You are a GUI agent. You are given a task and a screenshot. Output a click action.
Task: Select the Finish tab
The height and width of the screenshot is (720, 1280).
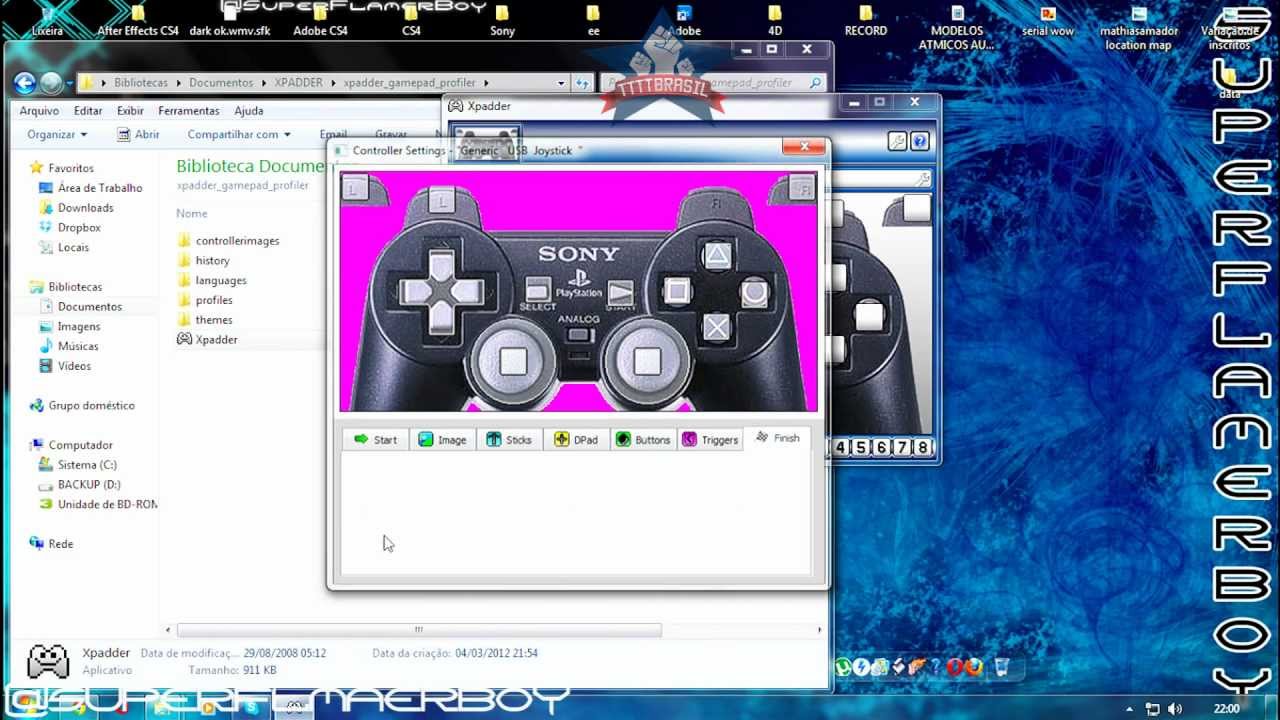coord(778,438)
